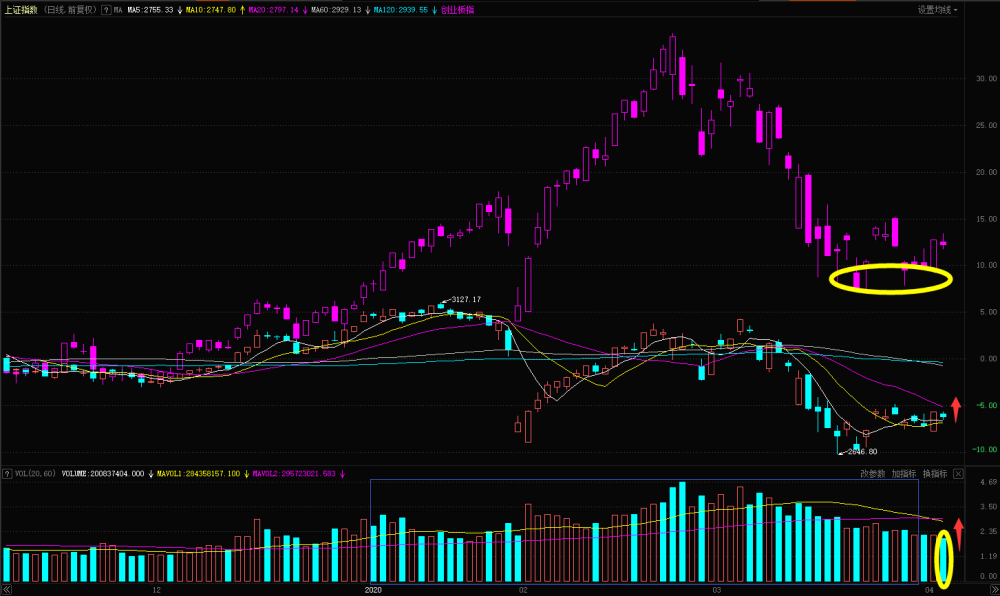Viewport: 1000px width, 596px height.
Task: Click the MA120:2939.55 readout
Action: [x=401, y=10]
